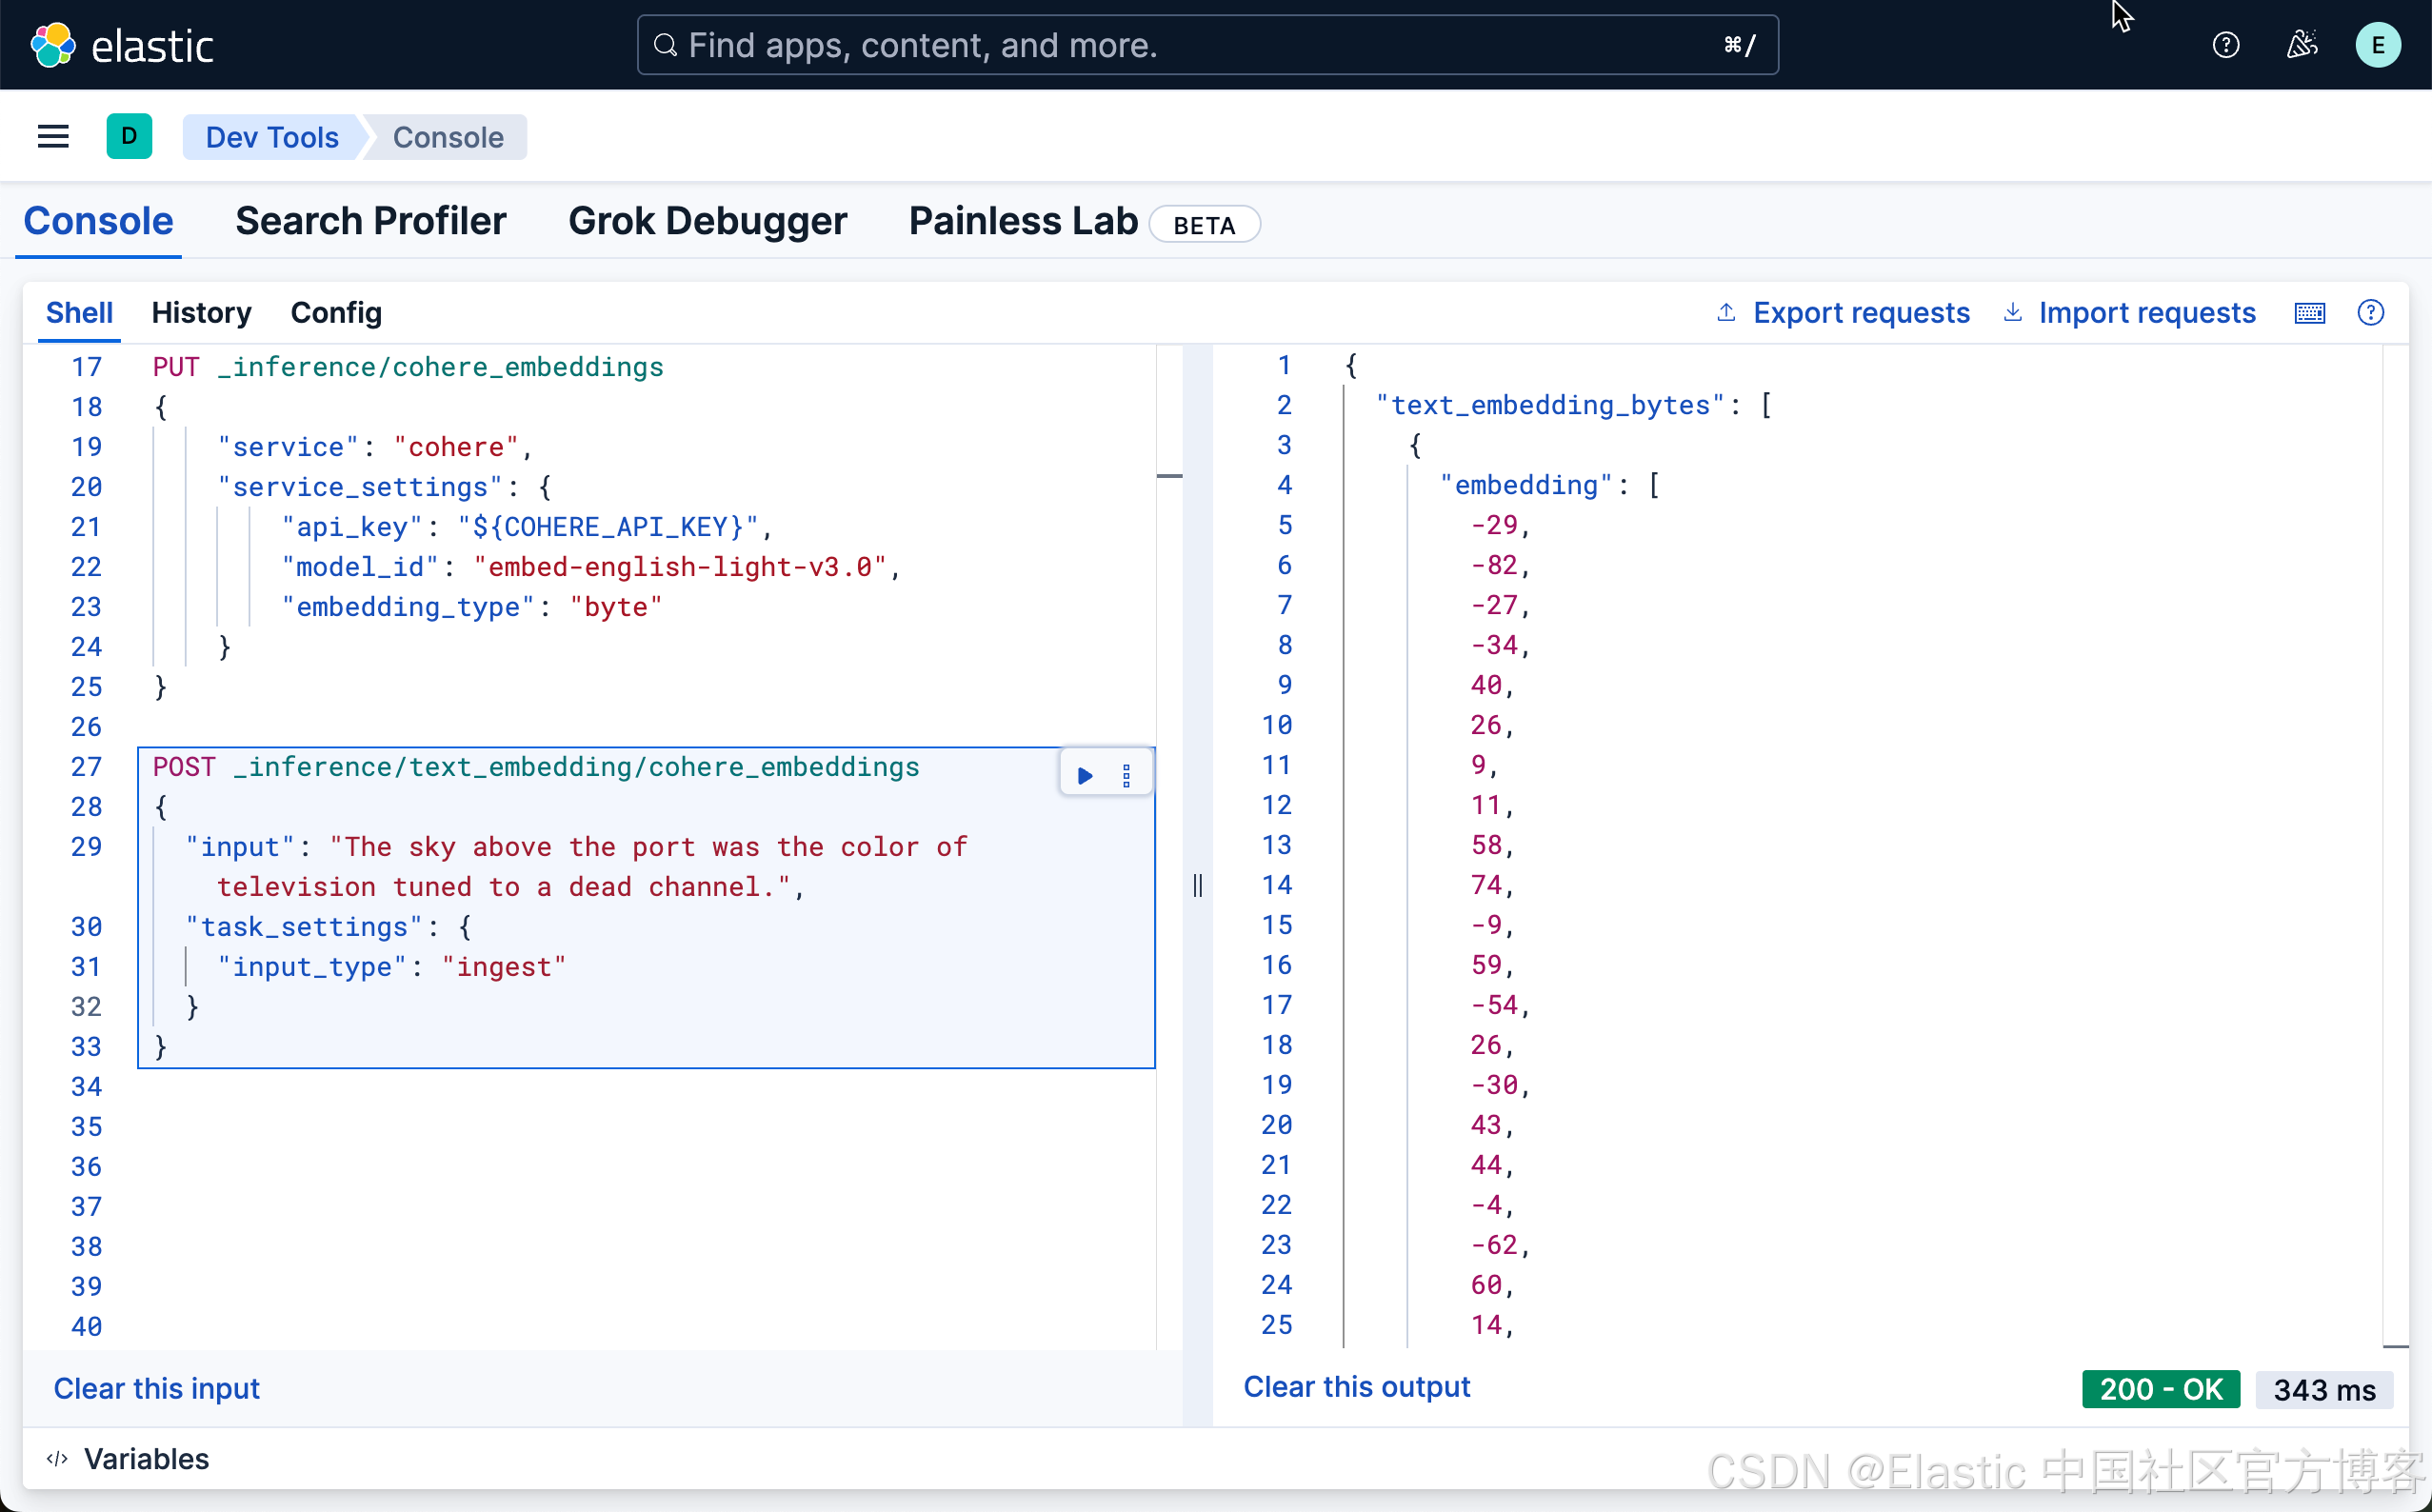The height and width of the screenshot is (1512, 2432).
Task: Switch to the History tab
Action: point(201,313)
